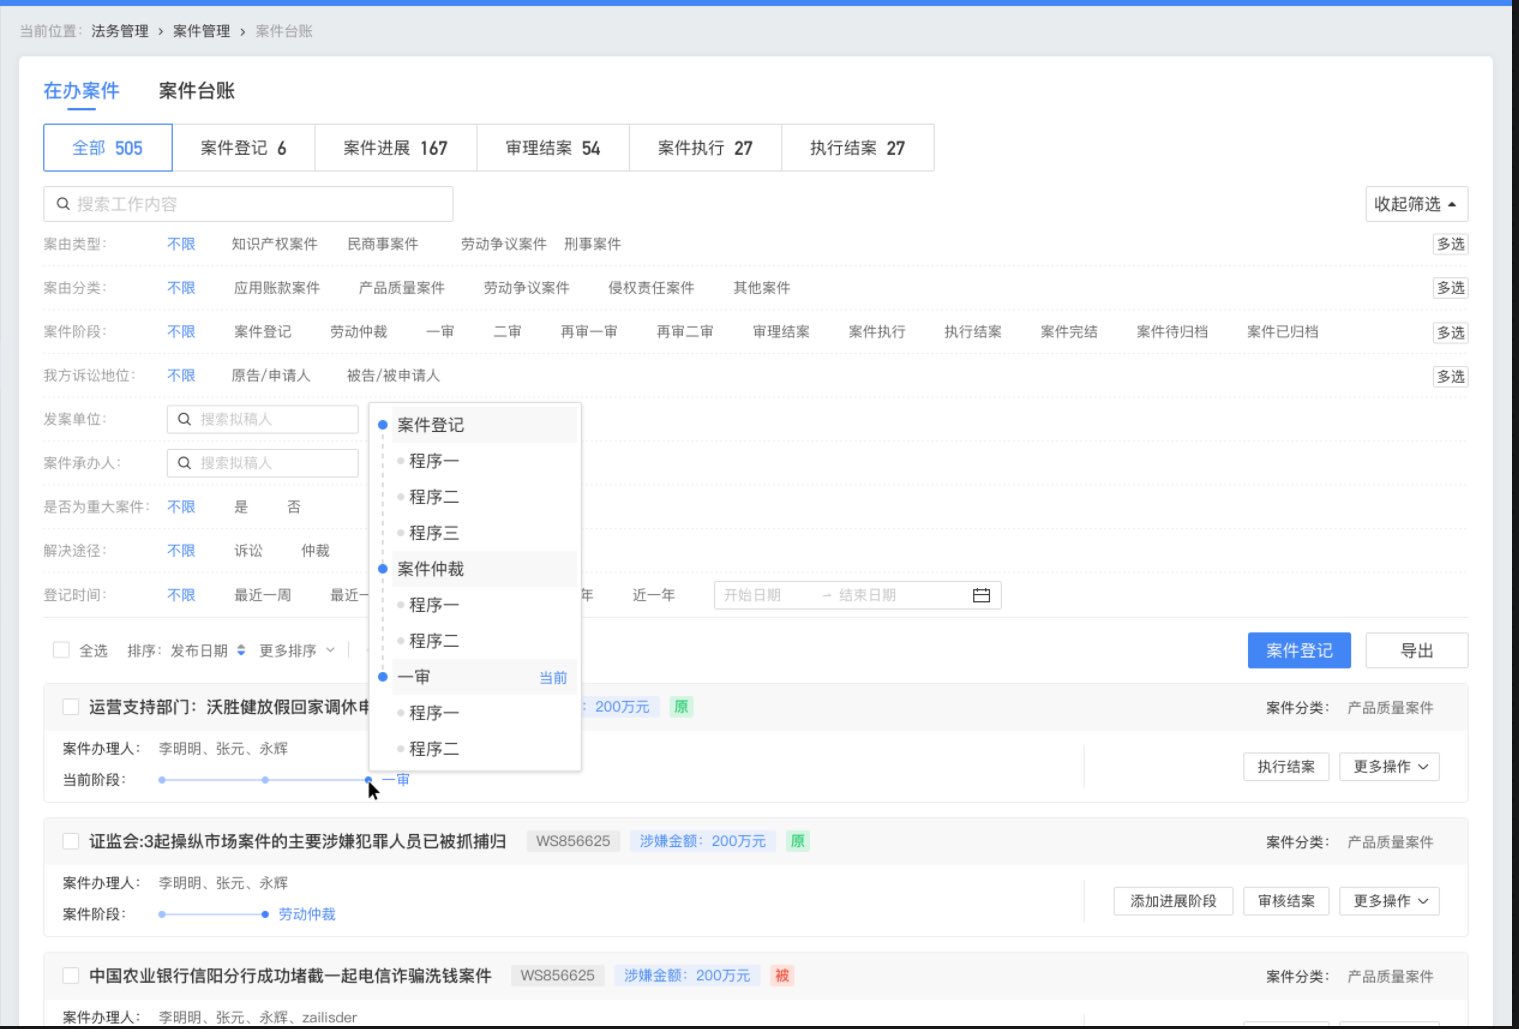Filter 案件阶段 by 案件已归档

coord(1282,332)
